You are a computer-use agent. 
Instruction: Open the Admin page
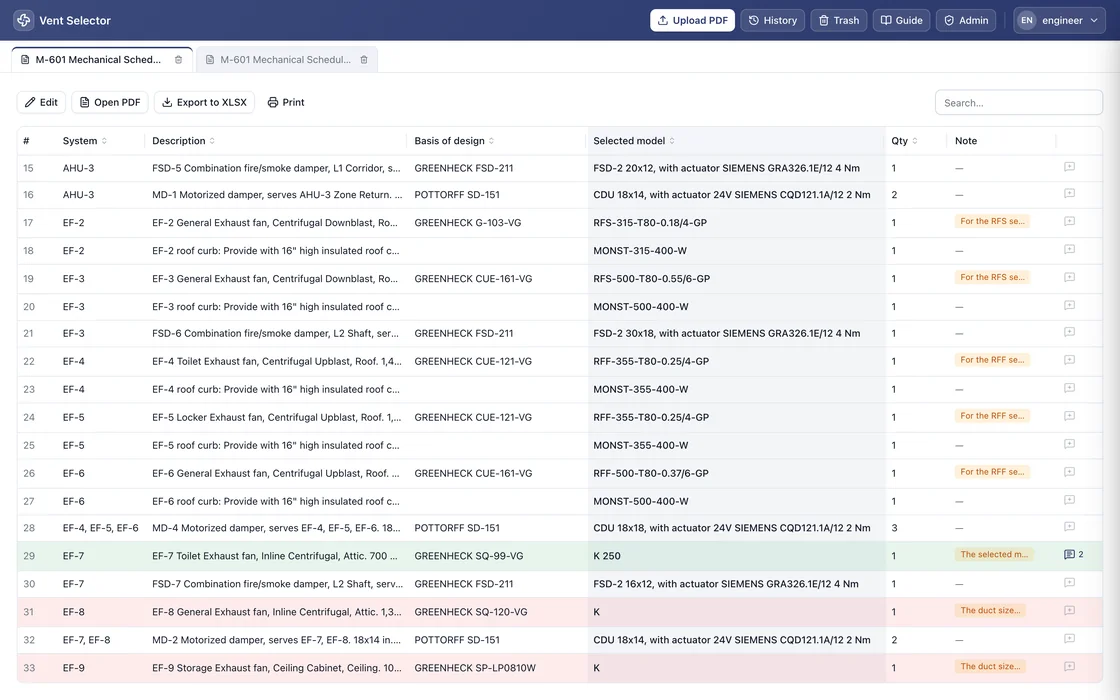click(x=966, y=21)
